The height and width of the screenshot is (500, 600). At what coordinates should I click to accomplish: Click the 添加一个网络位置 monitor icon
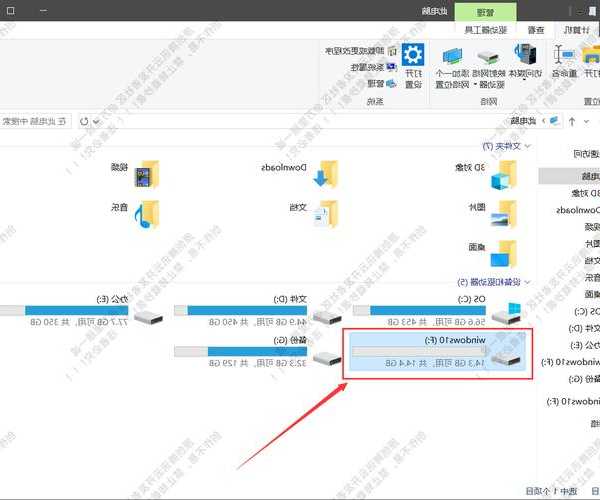[x=452, y=56]
